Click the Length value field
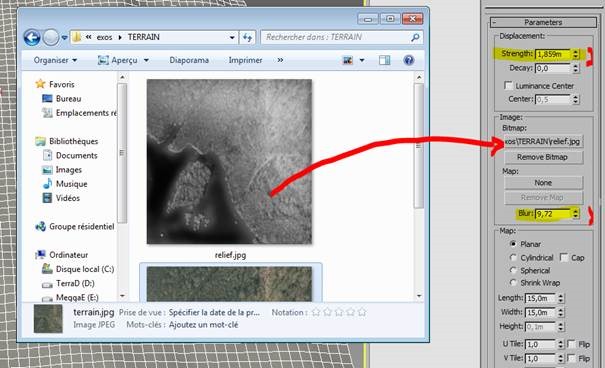 pos(541,298)
